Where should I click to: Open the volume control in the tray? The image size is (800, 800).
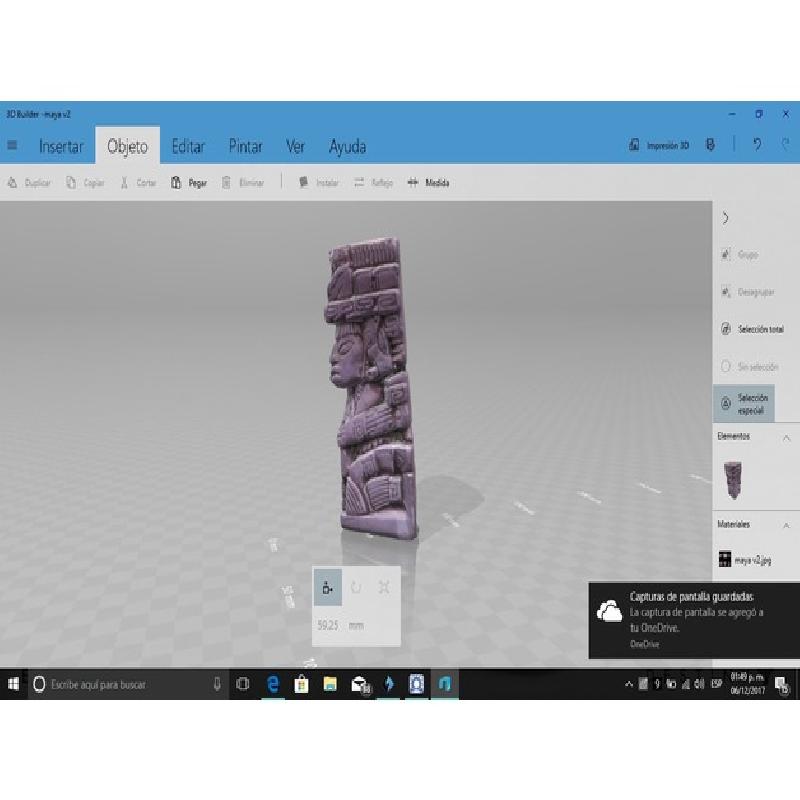pyautogui.click(x=699, y=684)
